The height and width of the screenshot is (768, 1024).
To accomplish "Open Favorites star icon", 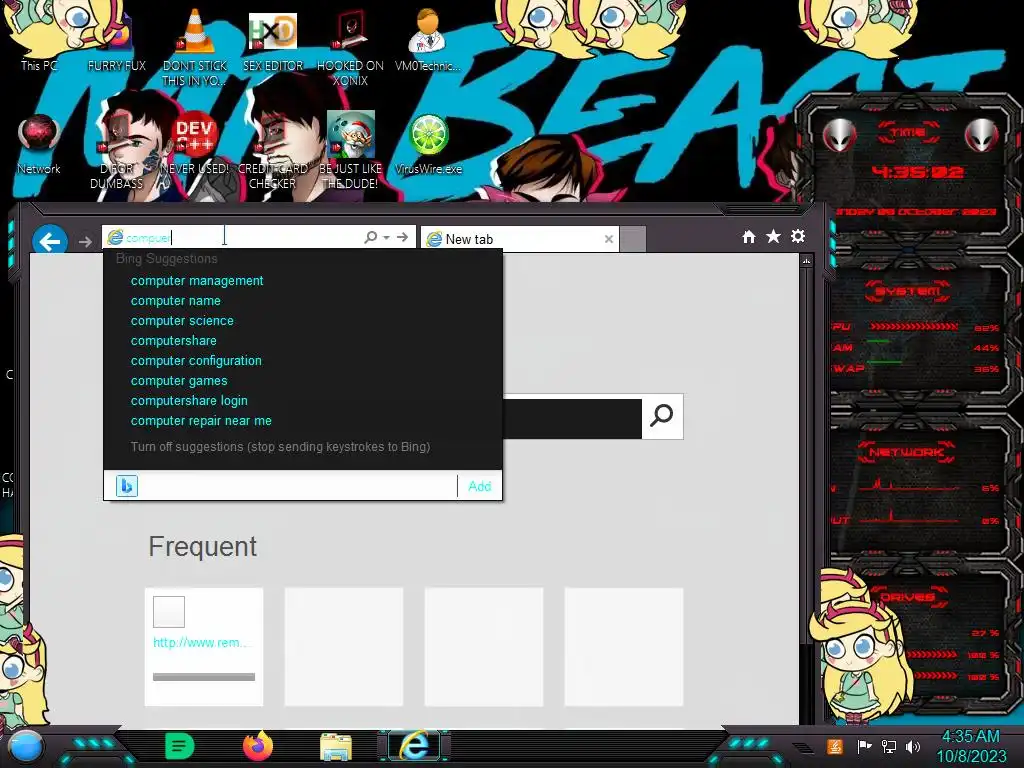I will pyautogui.click(x=773, y=236).
